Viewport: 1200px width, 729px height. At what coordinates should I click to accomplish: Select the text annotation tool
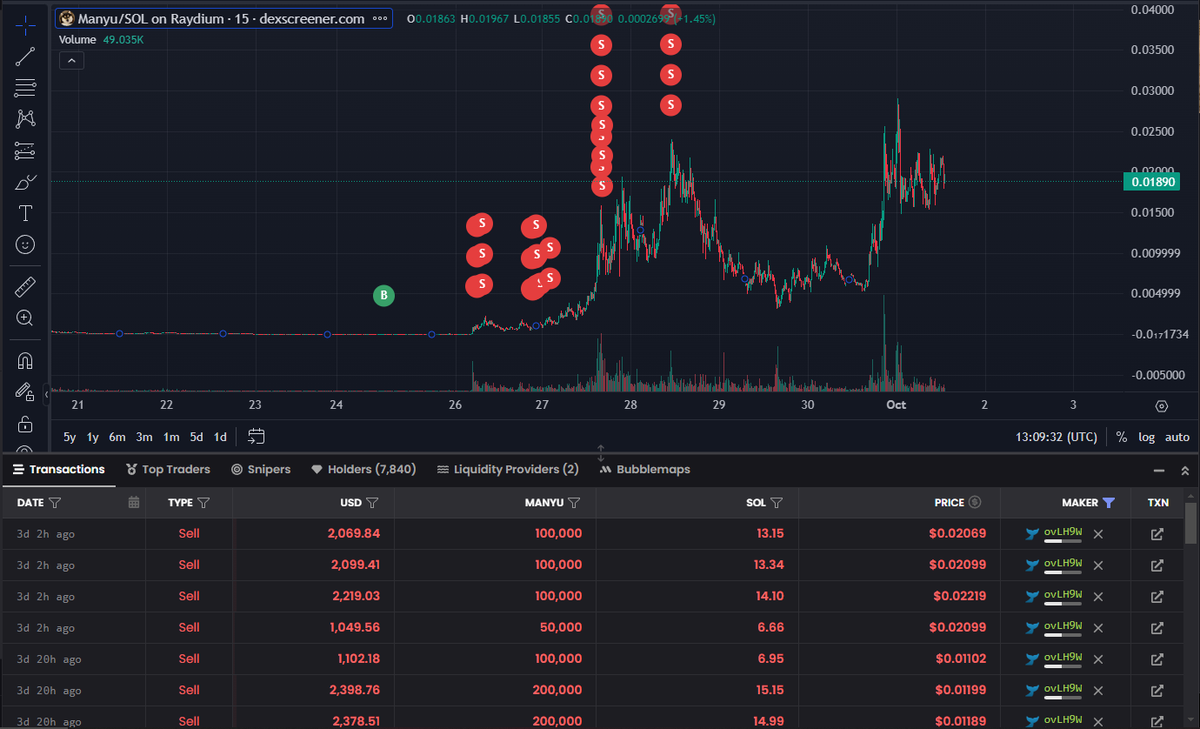point(24,212)
